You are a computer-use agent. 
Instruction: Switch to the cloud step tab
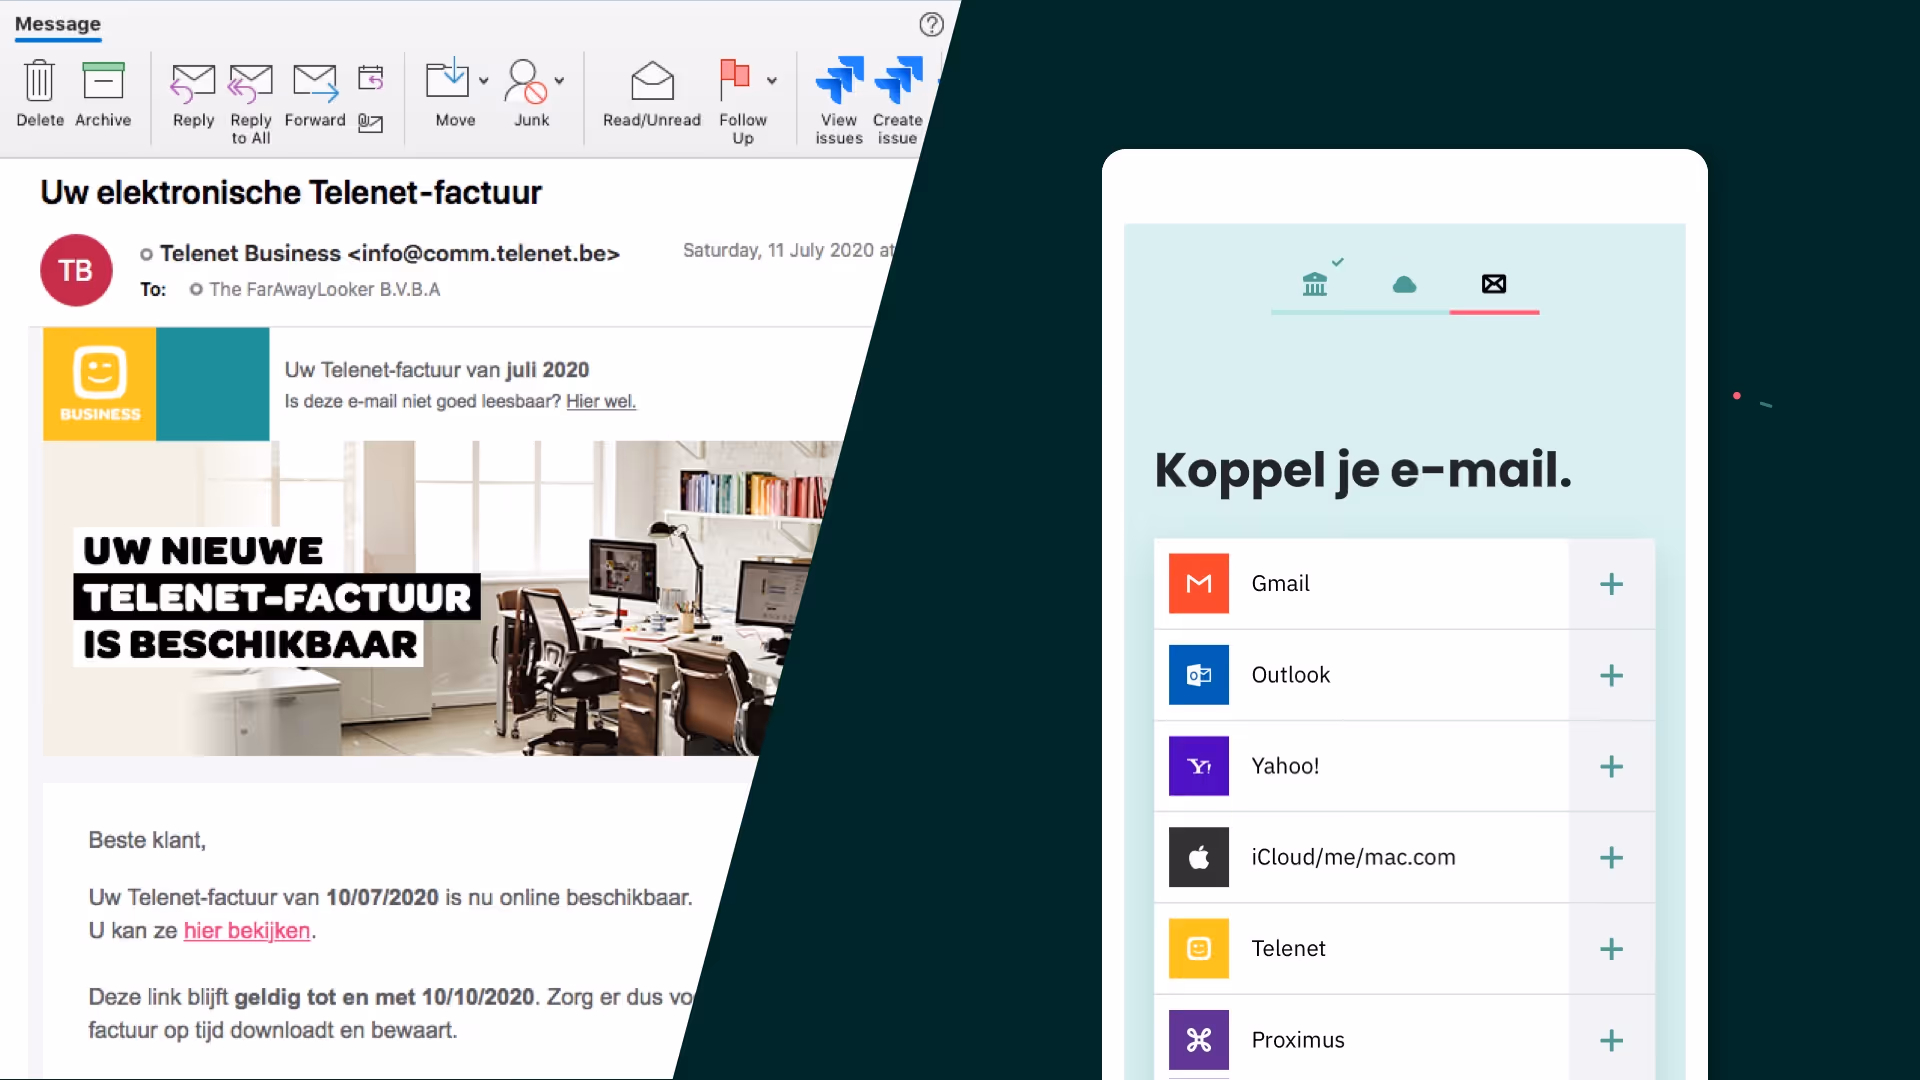point(1404,285)
